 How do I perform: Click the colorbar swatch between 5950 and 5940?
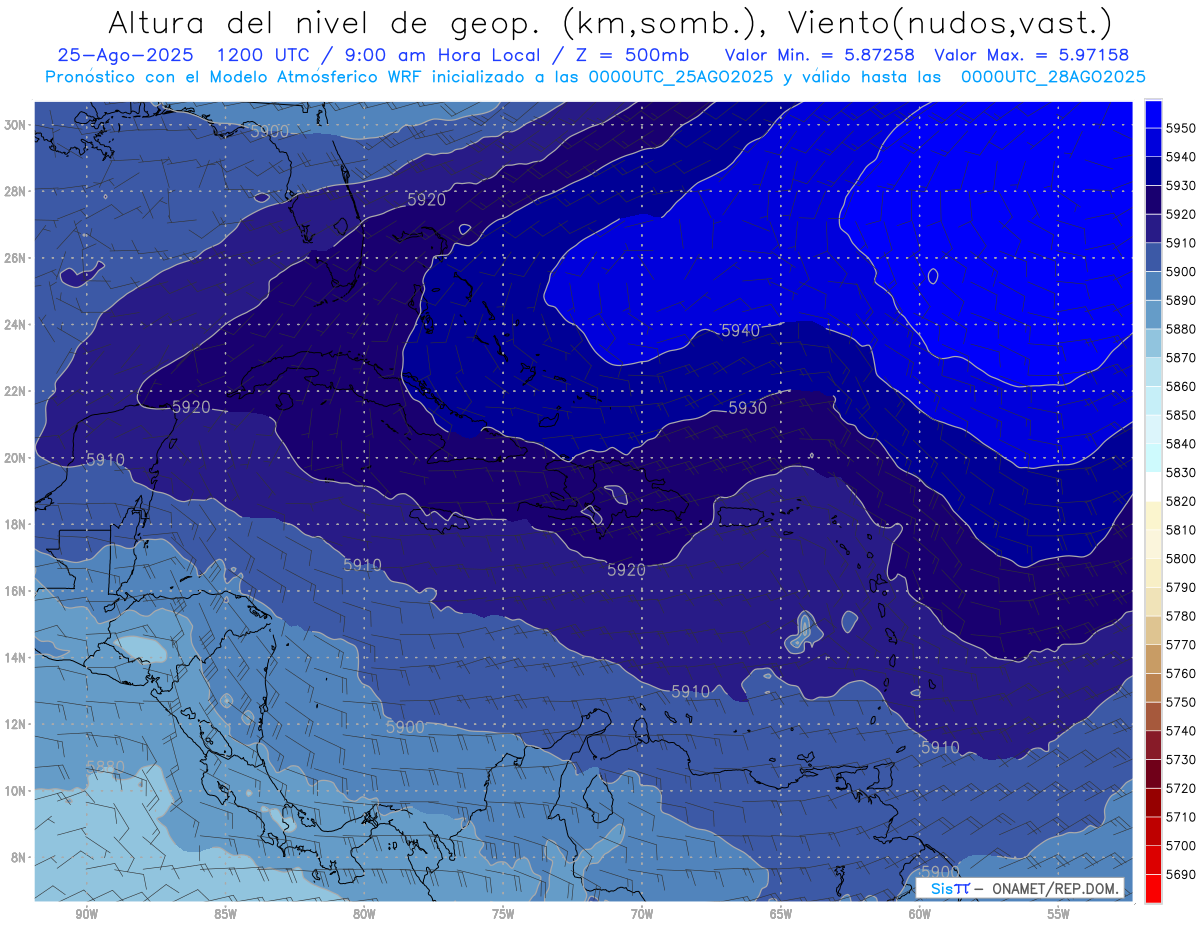coord(1153,143)
